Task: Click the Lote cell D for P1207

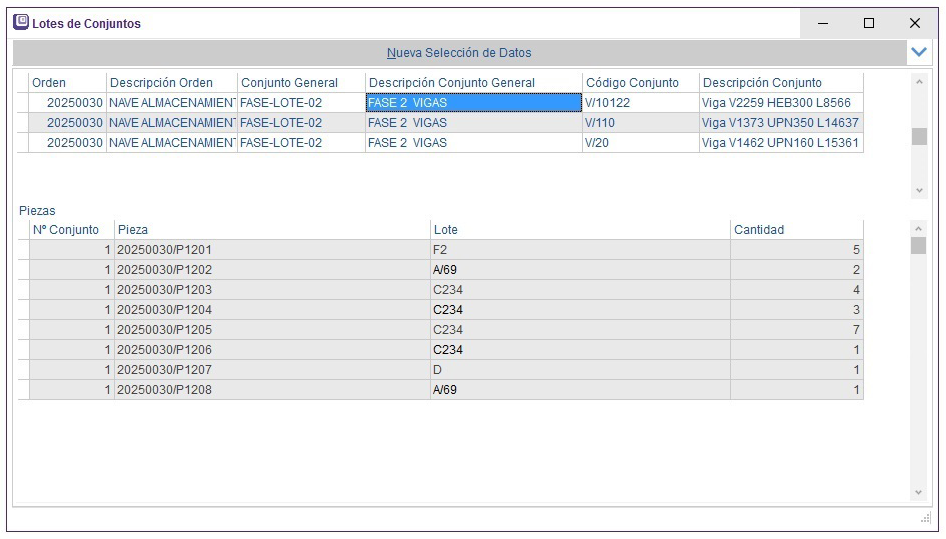Action: click(x=579, y=370)
